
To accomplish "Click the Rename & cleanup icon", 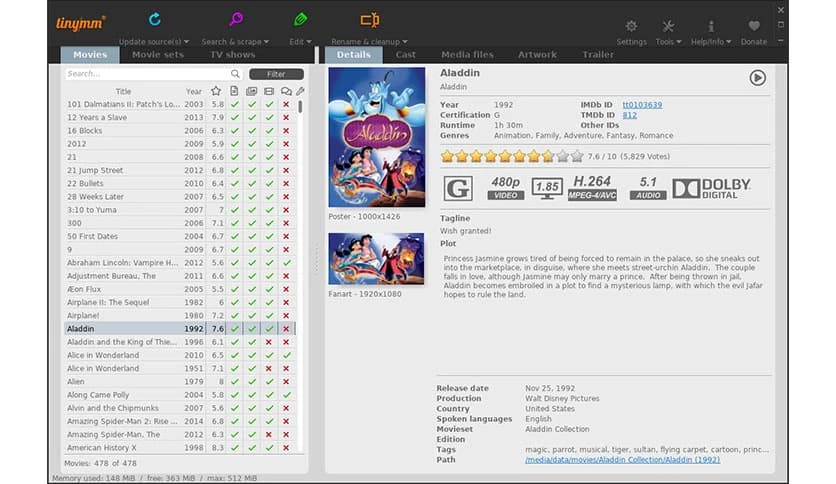I will point(369,20).
